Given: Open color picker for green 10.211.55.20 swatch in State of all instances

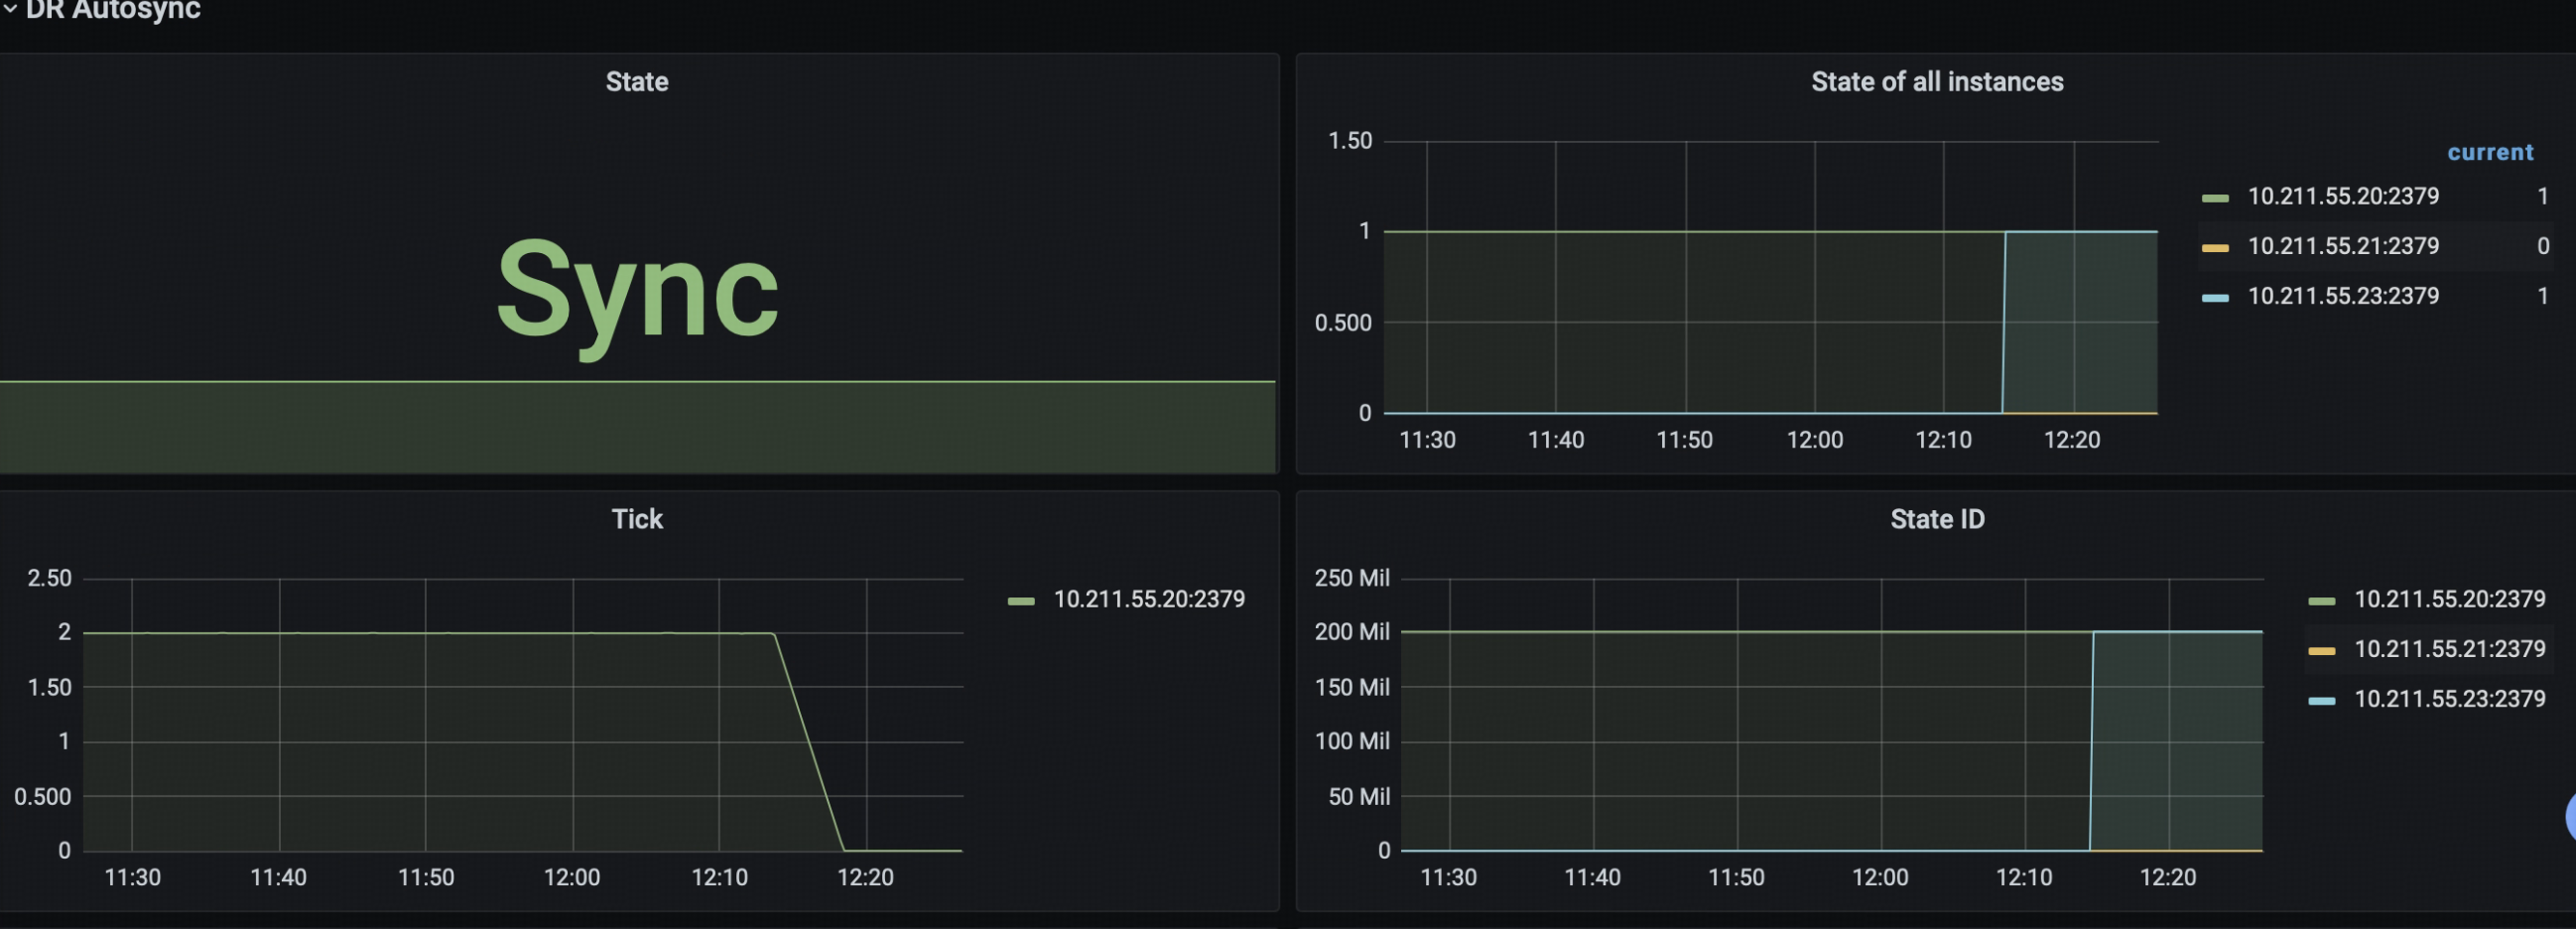Looking at the screenshot, I should [x=2215, y=198].
